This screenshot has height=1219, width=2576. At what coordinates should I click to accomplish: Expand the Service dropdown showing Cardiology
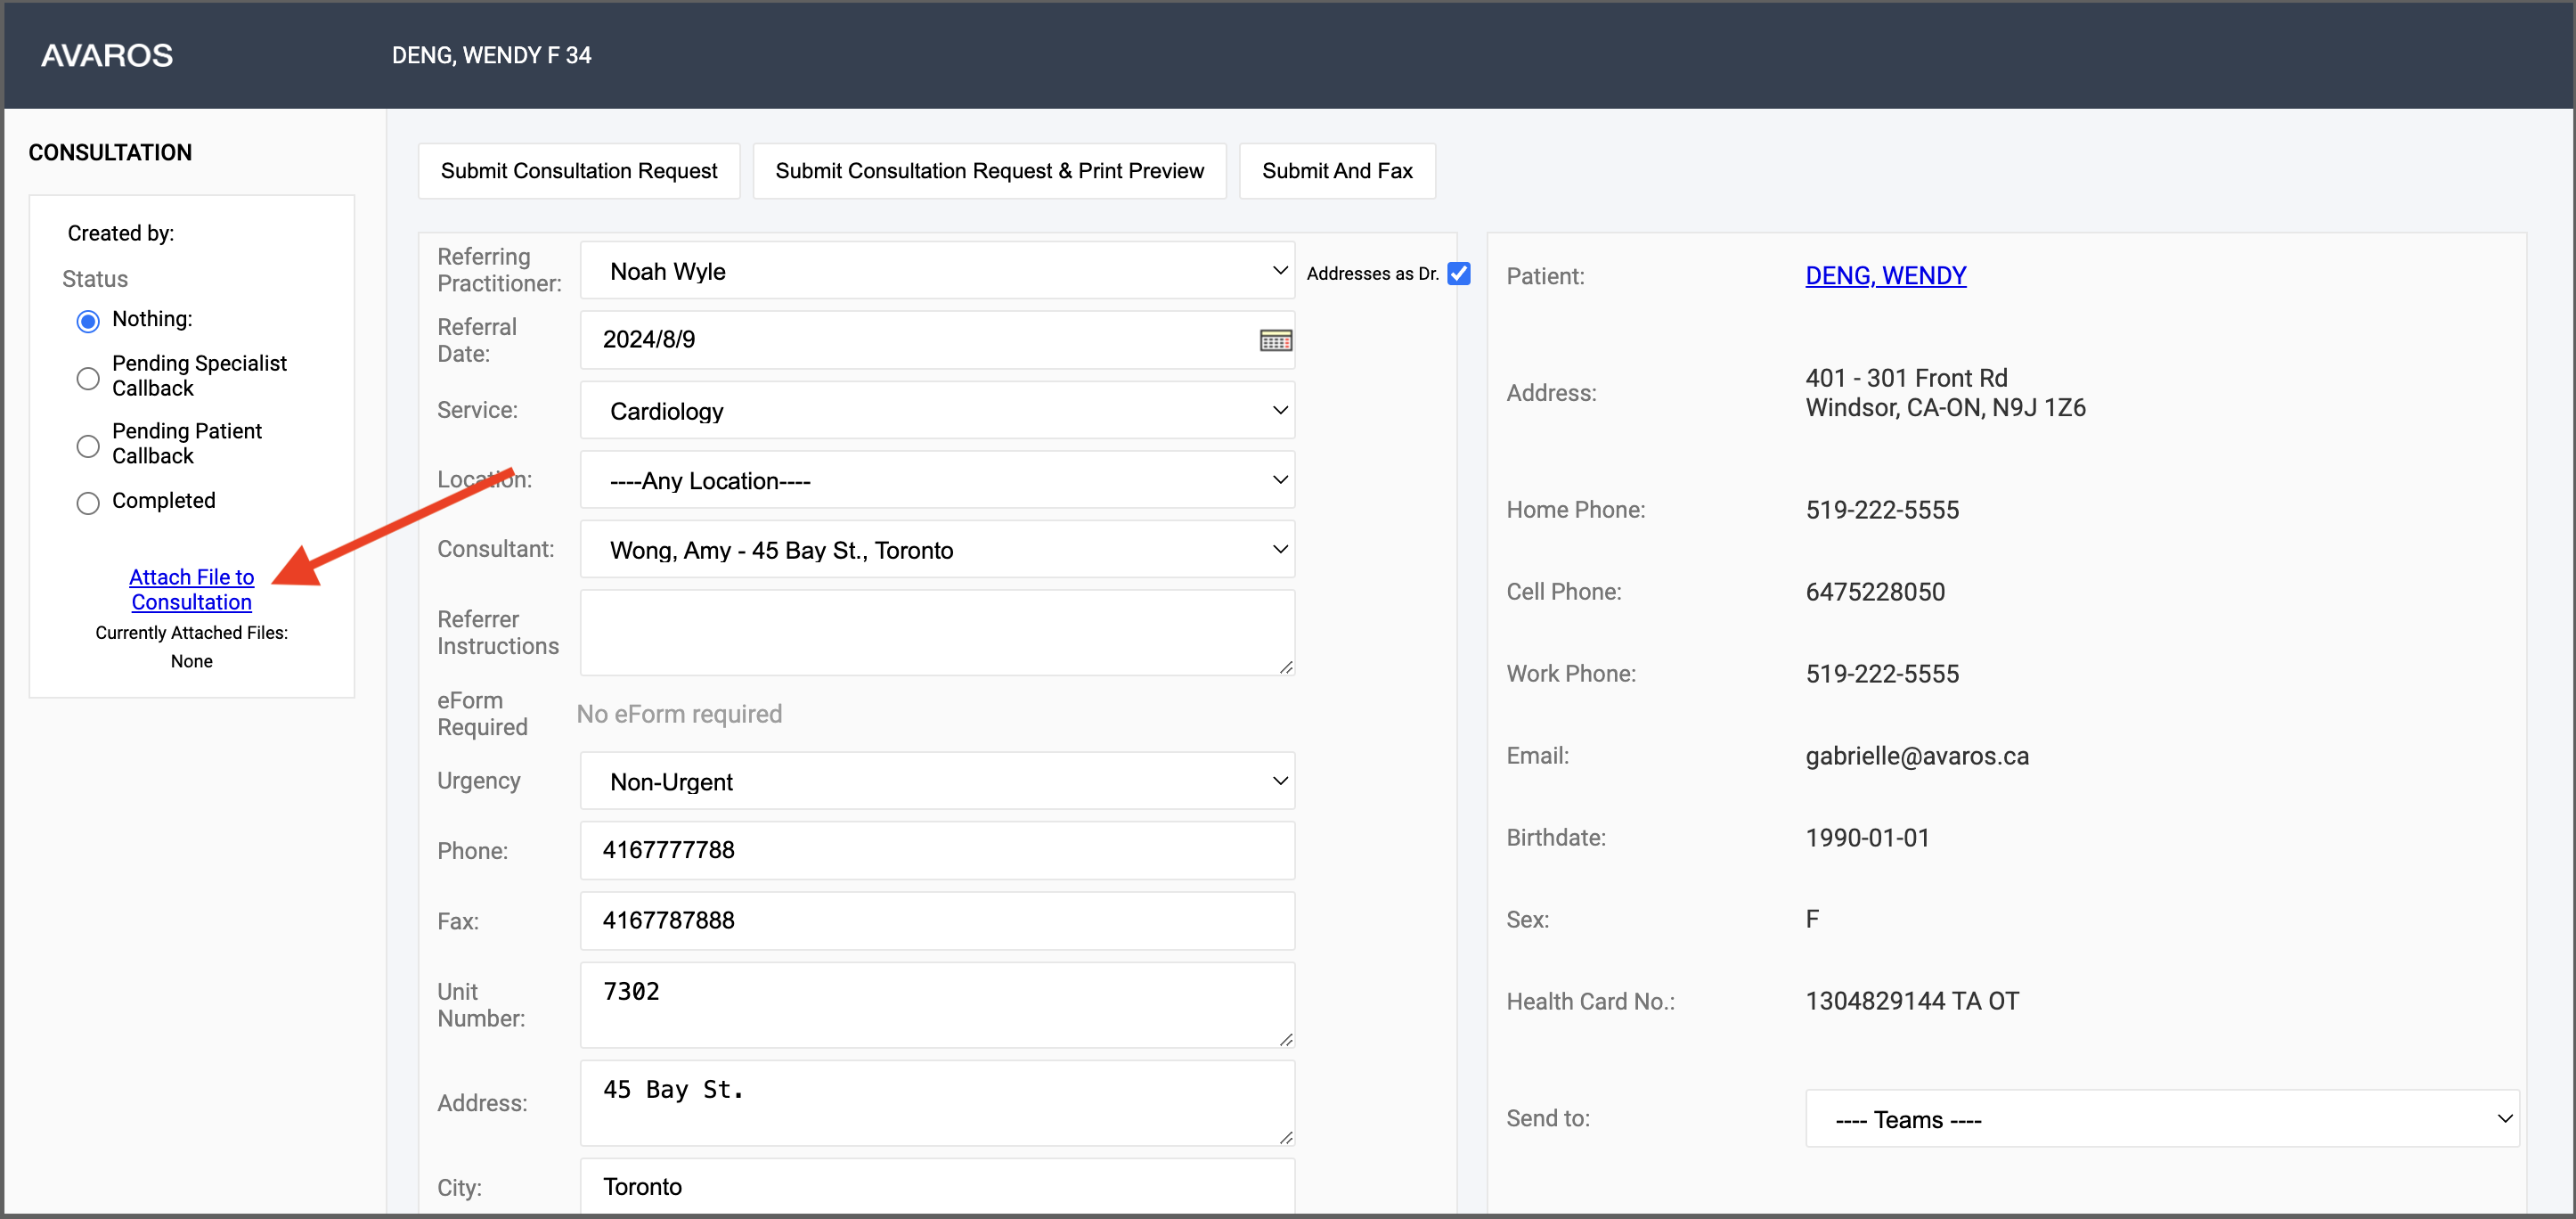[x=937, y=411]
